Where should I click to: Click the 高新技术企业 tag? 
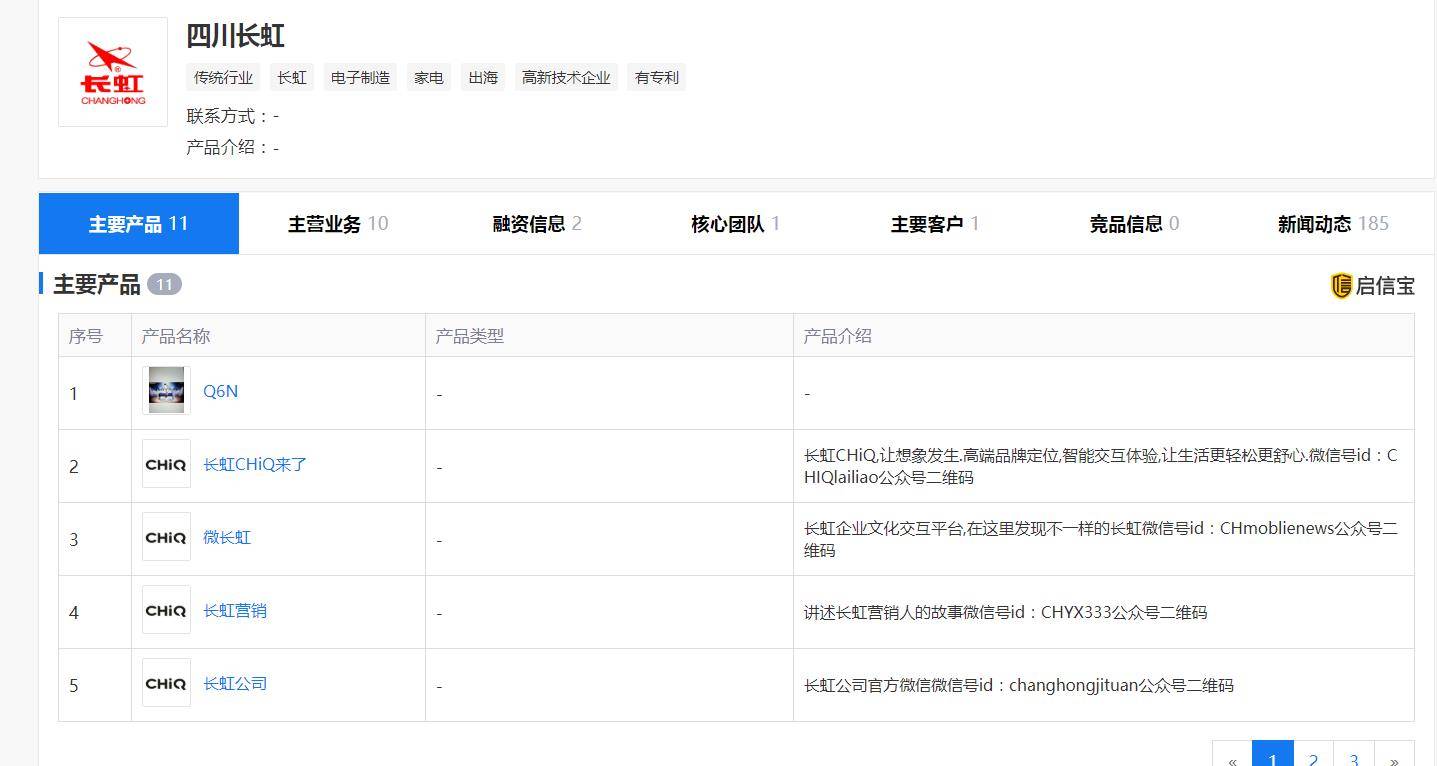(566, 77)
